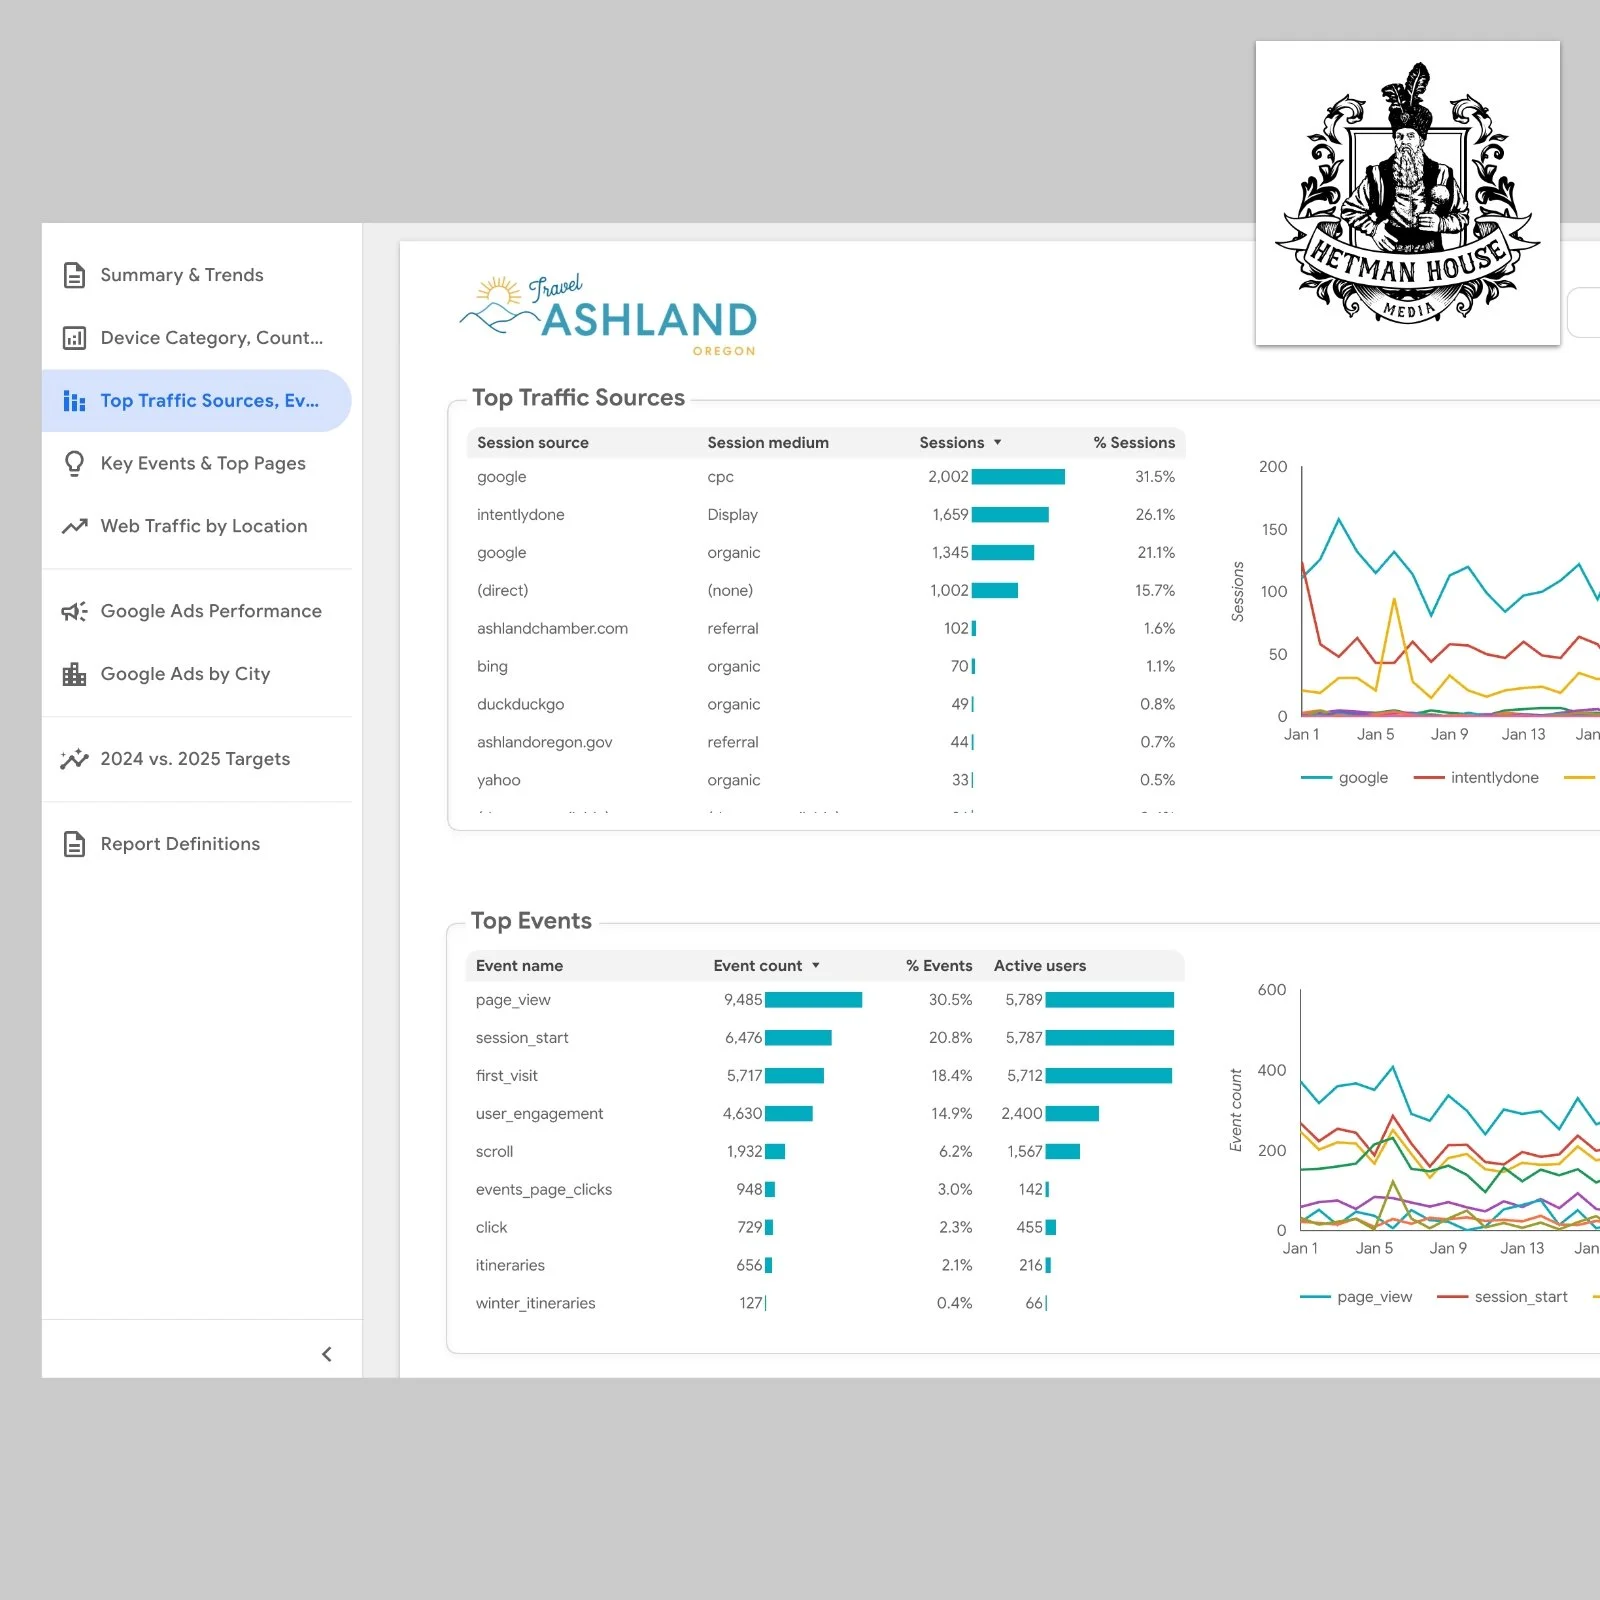Viewport: 1600px width, 1600px height.
Task: Open the Key Events & Top Pages page
Action: (x=203, y=463)
